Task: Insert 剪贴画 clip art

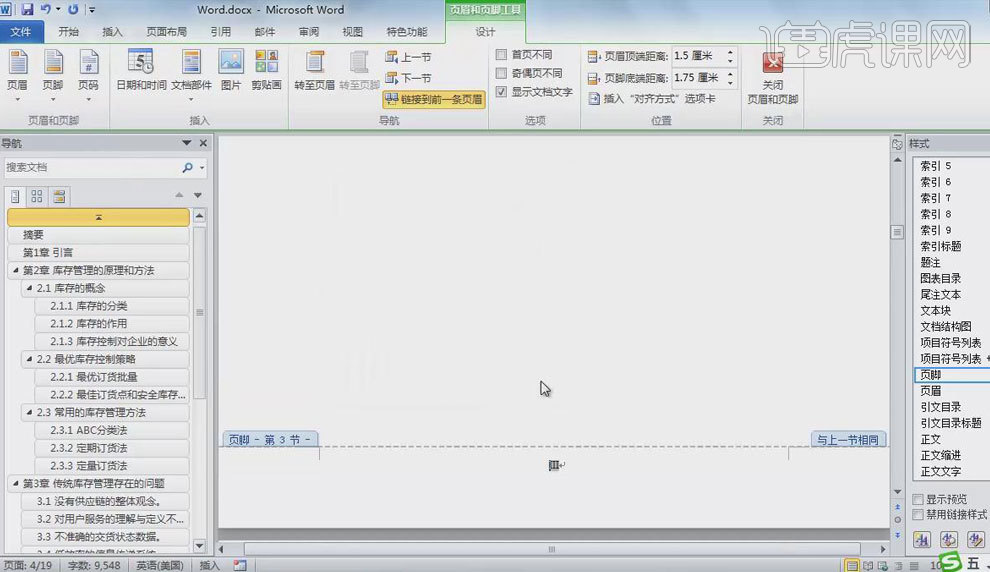Action: (266, 71)
